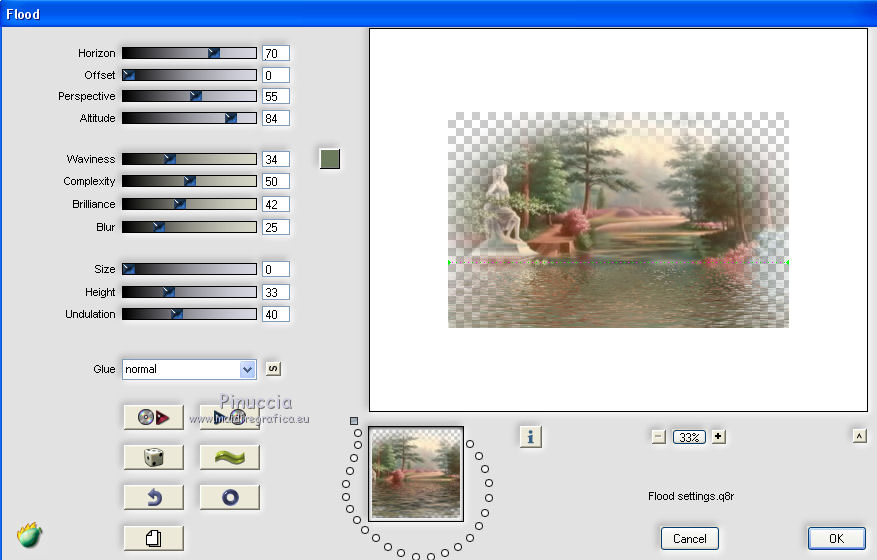
Task: Click the OK button
Action: [x=836, y=538]
